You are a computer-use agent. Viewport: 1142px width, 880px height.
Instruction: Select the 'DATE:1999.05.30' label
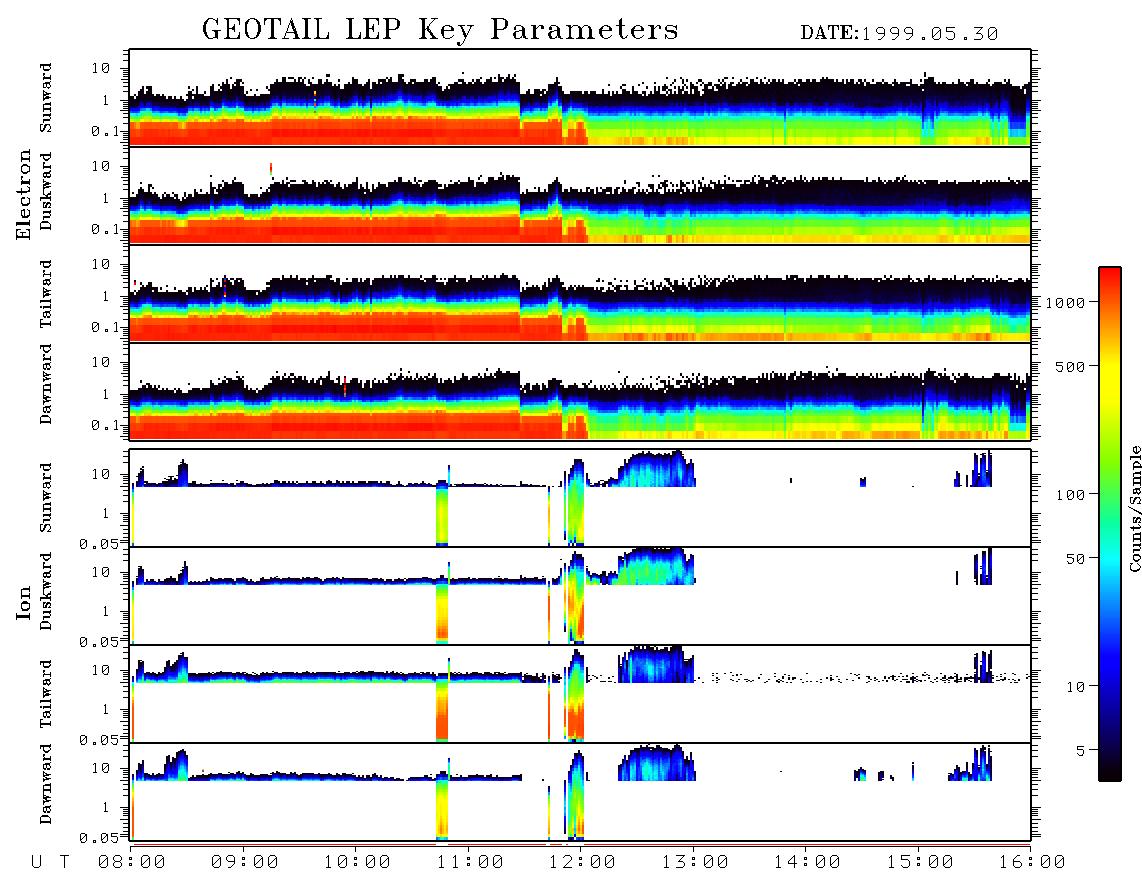click(899, 34)
